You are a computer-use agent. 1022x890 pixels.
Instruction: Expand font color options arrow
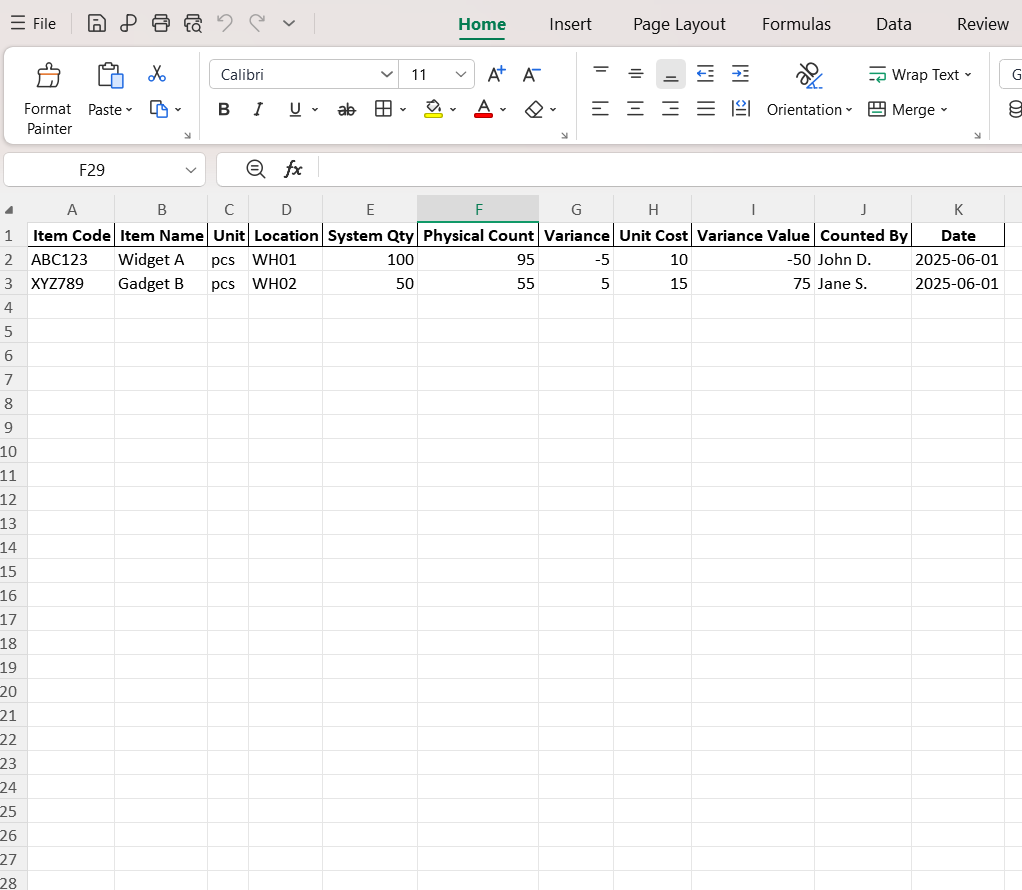coord(503,110)
